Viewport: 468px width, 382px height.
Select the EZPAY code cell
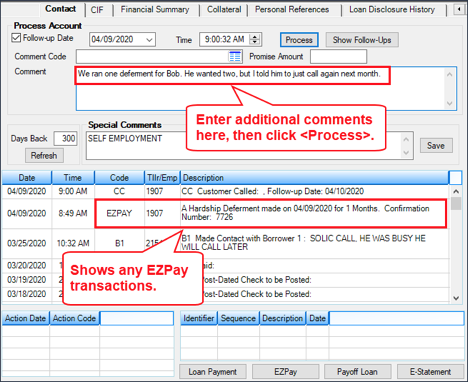click(119, 213)
